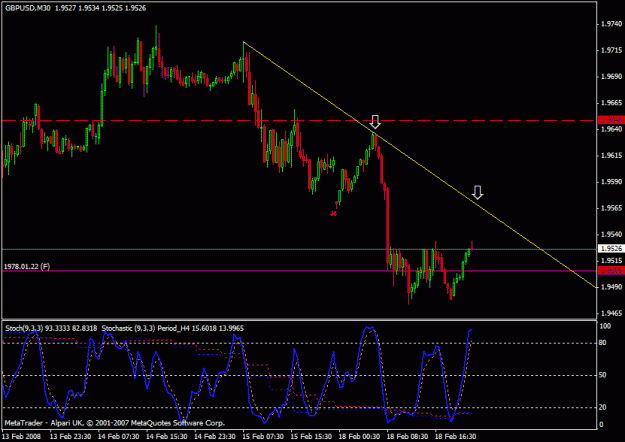Click the GBPUSD,M30 chart title

pos(28,8)
